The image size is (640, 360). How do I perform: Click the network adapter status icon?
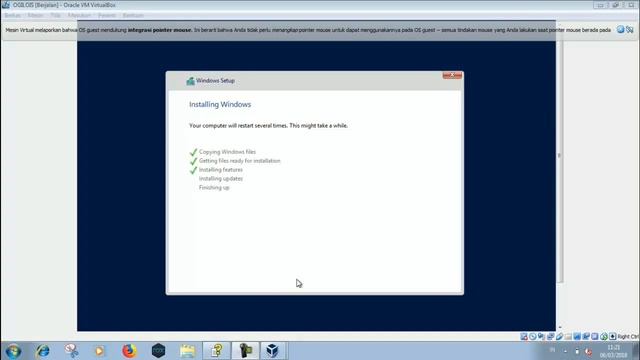tap(550, 336)
